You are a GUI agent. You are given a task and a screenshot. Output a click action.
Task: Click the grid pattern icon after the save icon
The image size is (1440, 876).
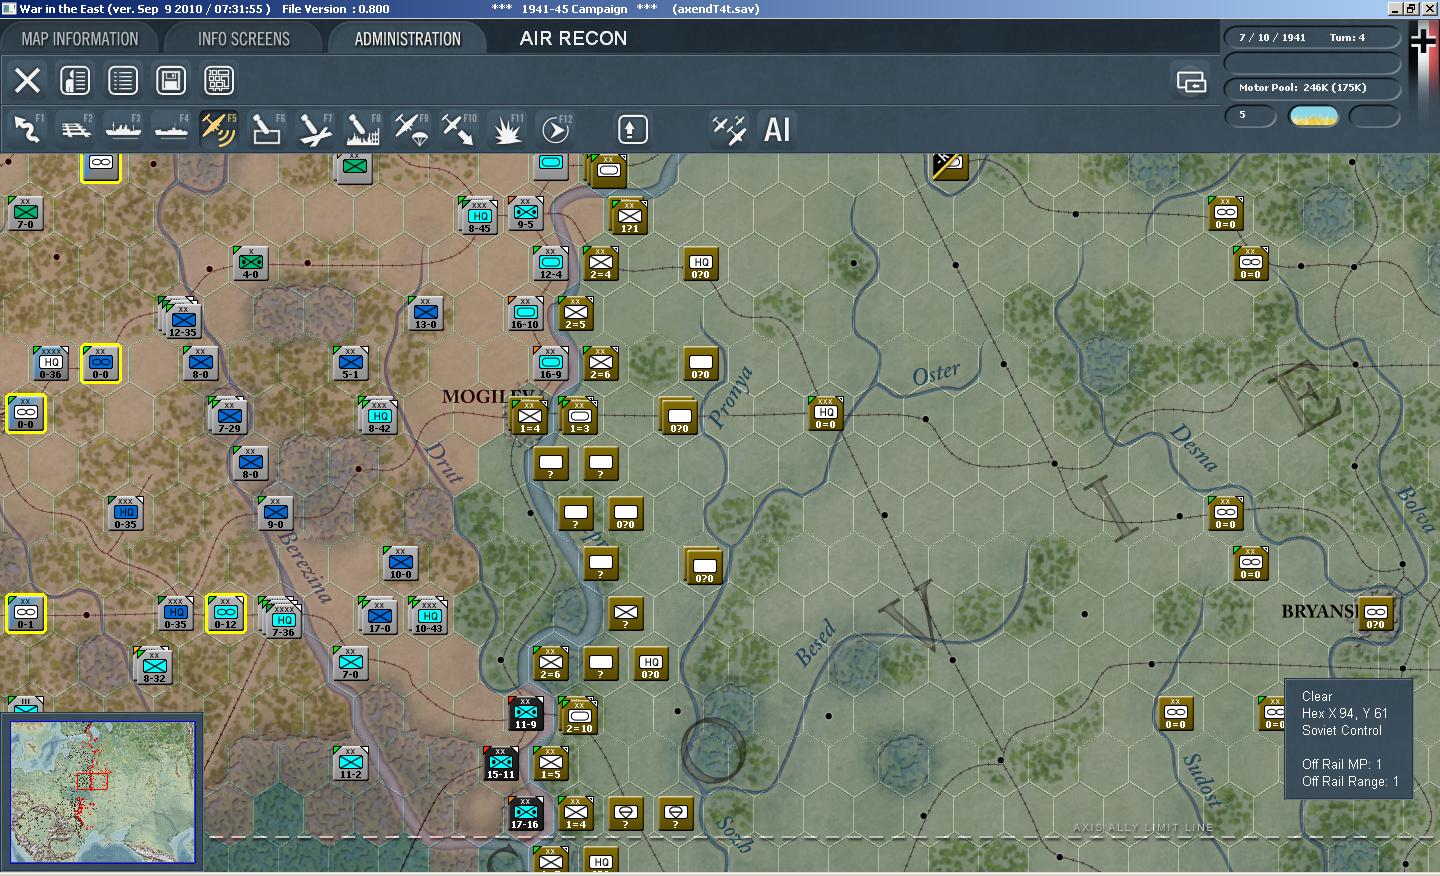(x=219, y=80)
